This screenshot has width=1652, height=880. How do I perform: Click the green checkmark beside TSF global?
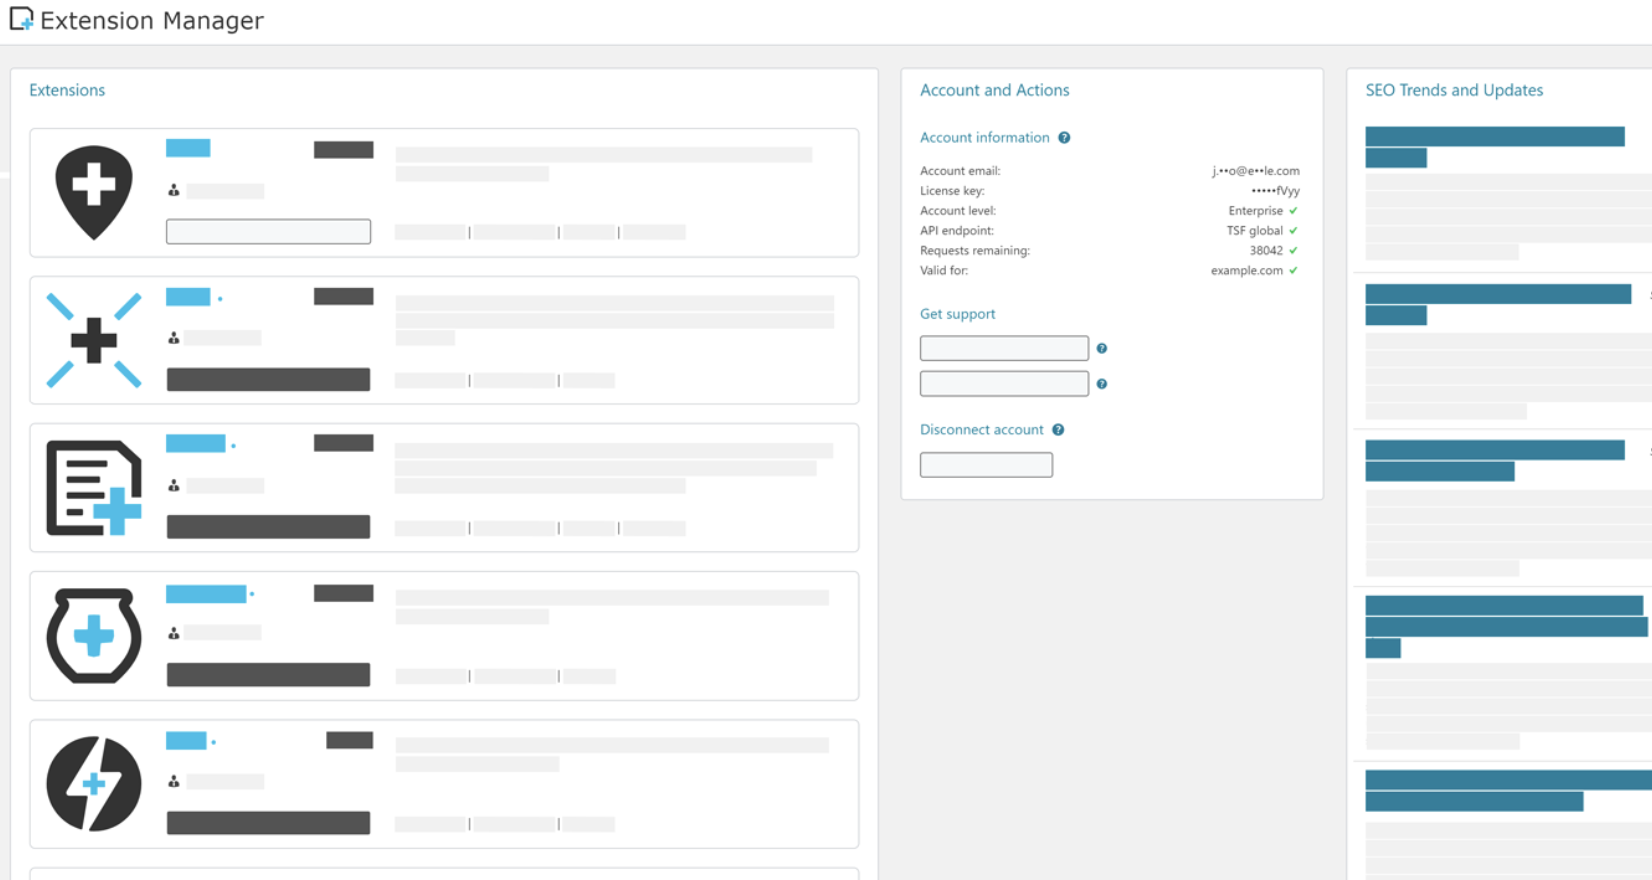click(x=1293, y=231)
